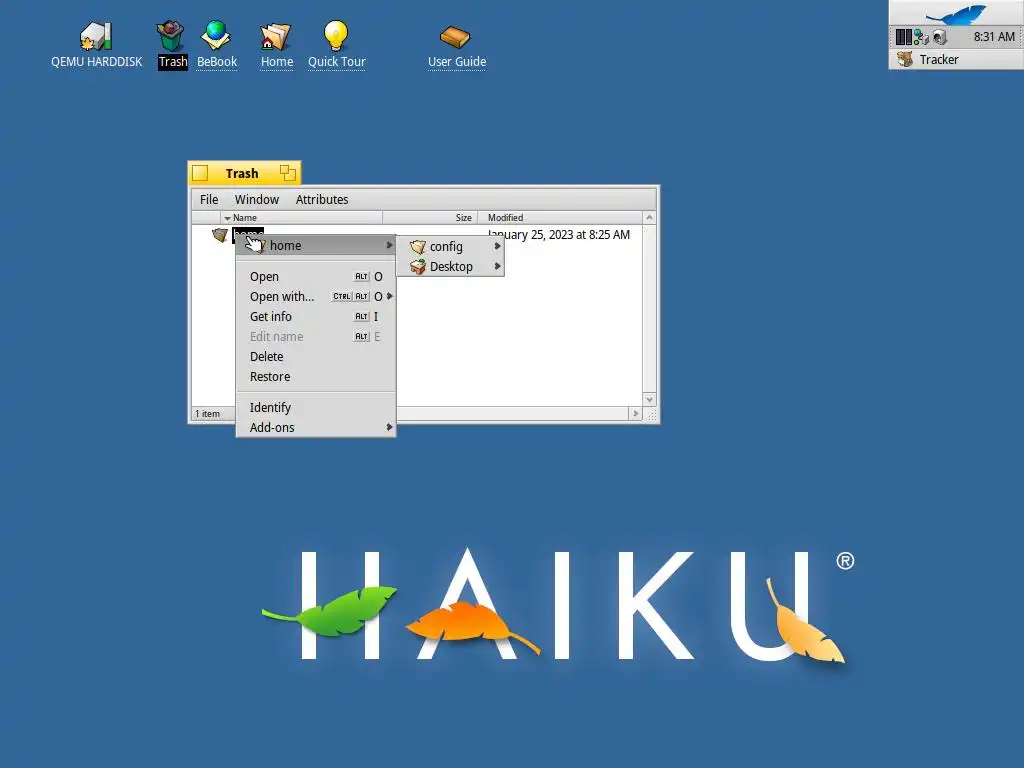
Task: Click the '1 item' status text
Action: tap(208, 414)
